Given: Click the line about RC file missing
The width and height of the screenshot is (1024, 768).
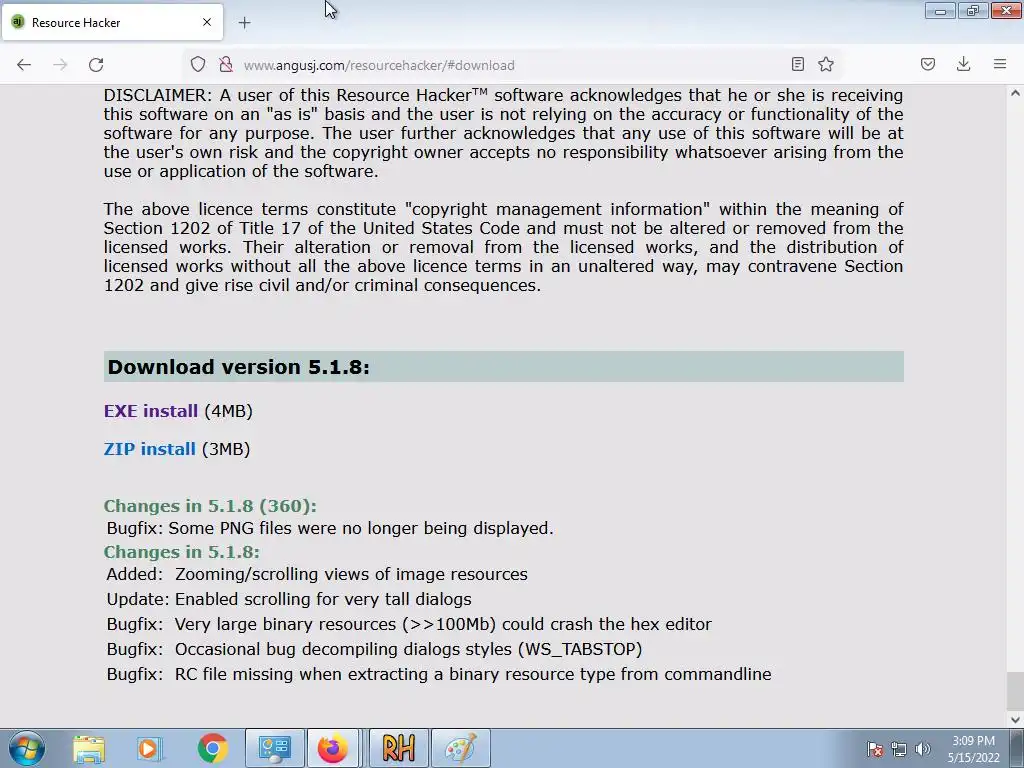Looking at the screenshot, I should pos(473,674).
